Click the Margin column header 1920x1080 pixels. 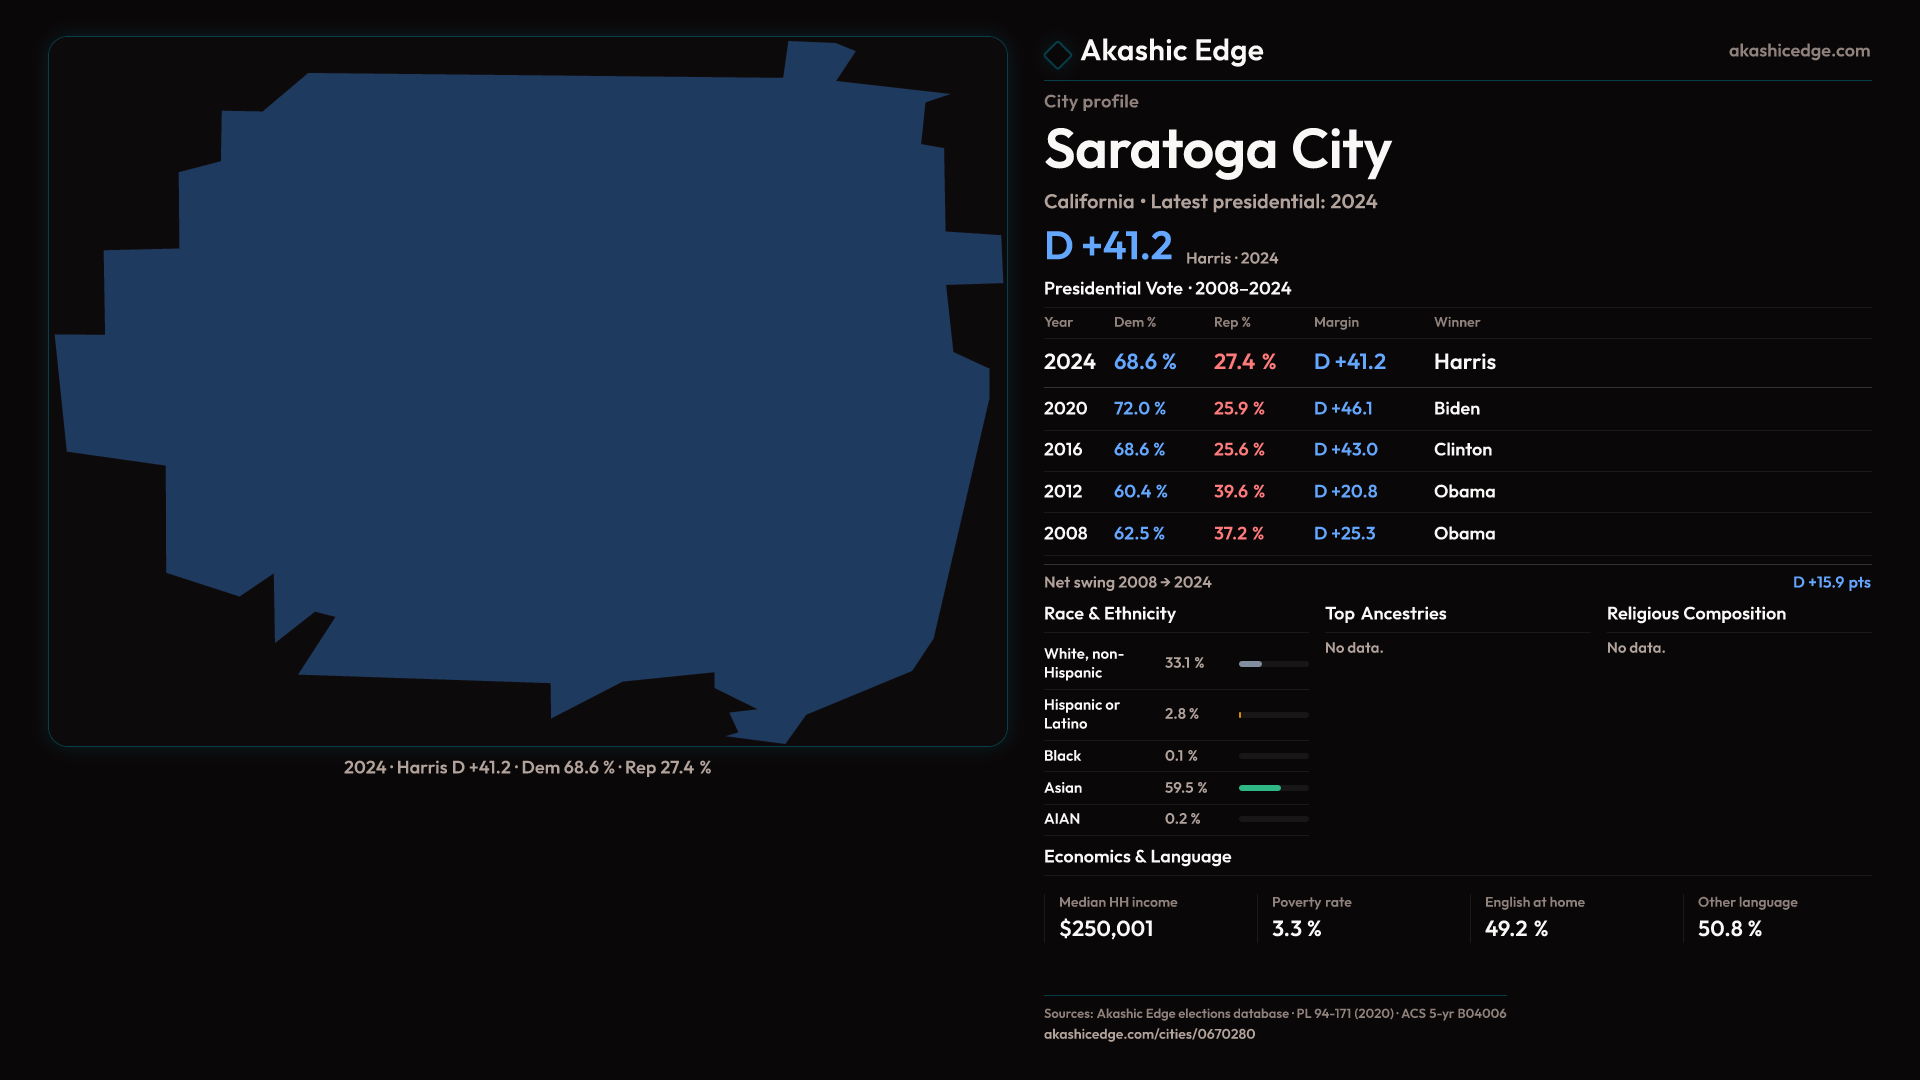1336,322
